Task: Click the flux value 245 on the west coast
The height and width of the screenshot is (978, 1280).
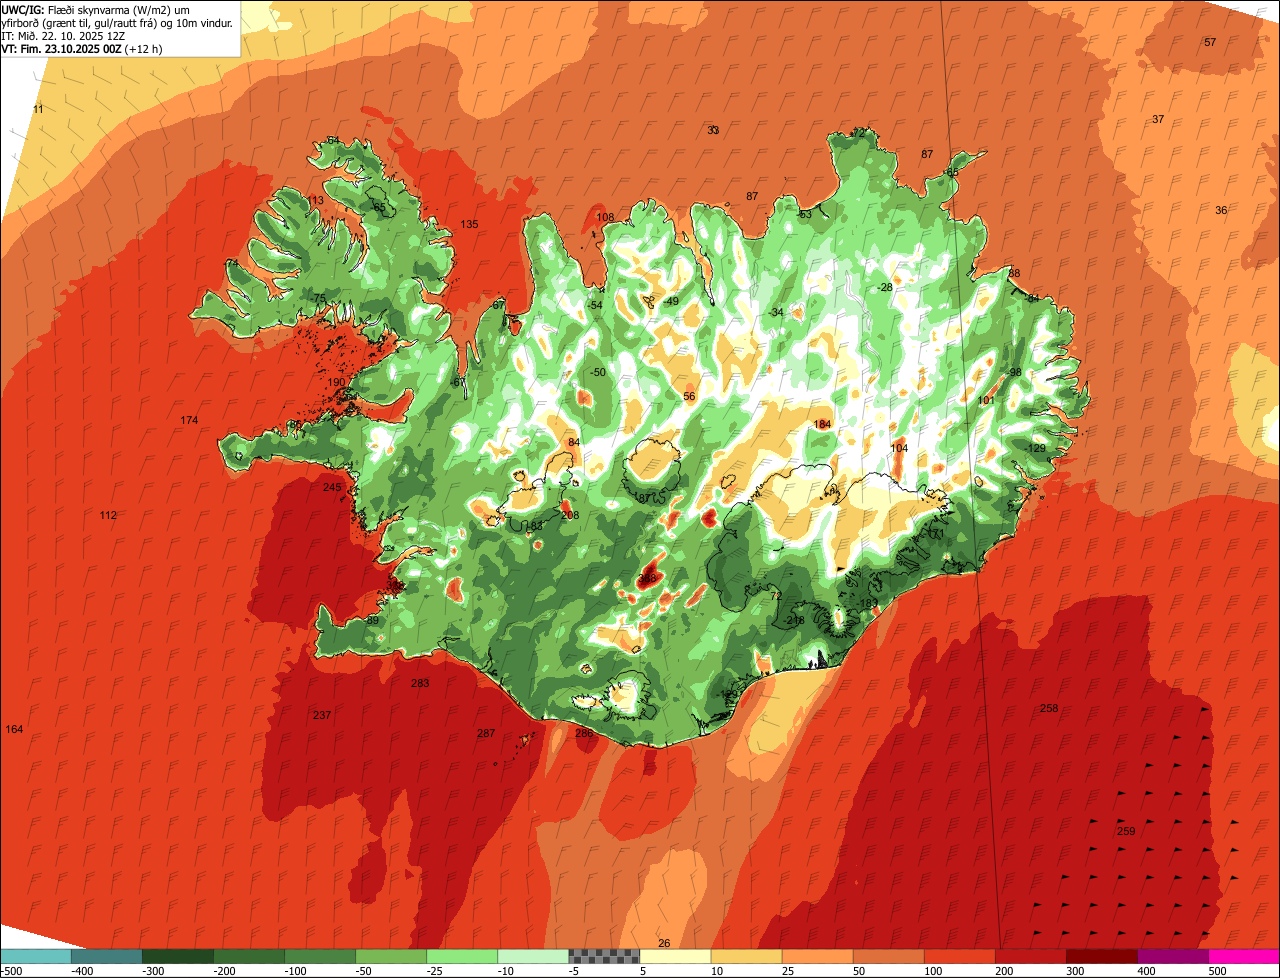Action: click(x=332, y=487)
